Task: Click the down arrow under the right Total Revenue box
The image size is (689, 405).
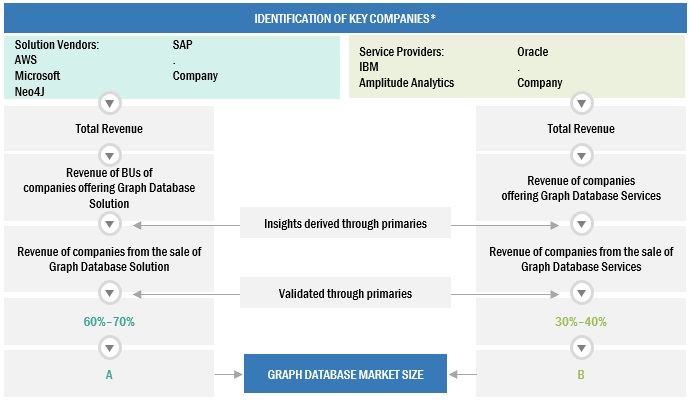Action: pos(581,155)
